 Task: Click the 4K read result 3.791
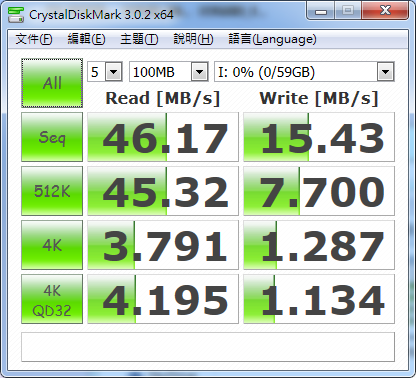[163, 245]
